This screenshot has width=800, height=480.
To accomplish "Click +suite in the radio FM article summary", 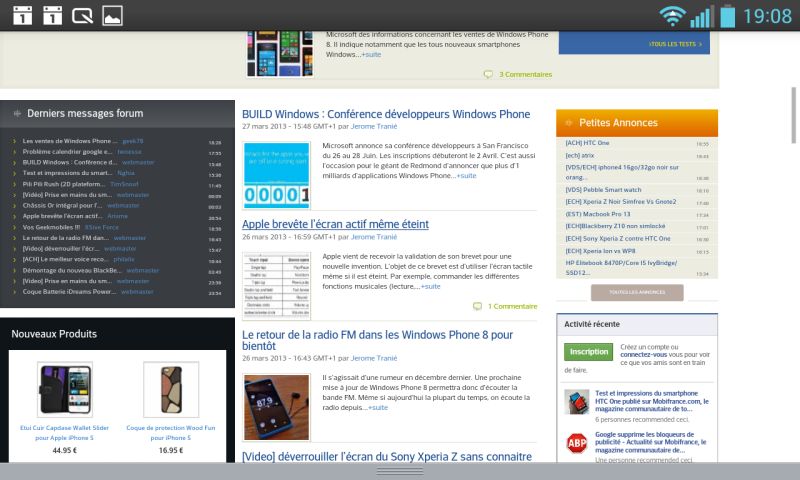I will tap(378, 408).
